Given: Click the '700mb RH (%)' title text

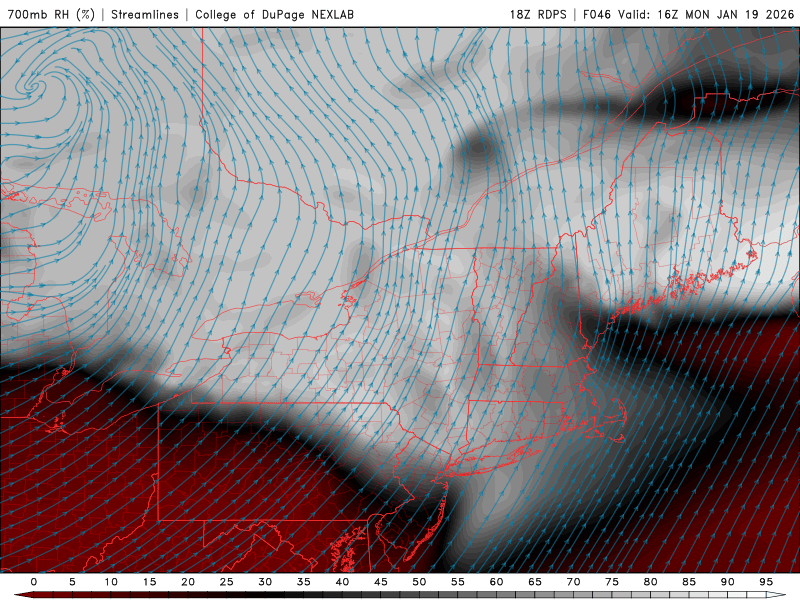Looking at the screenshot, I should pyautogui.click(x=51, y=14).
